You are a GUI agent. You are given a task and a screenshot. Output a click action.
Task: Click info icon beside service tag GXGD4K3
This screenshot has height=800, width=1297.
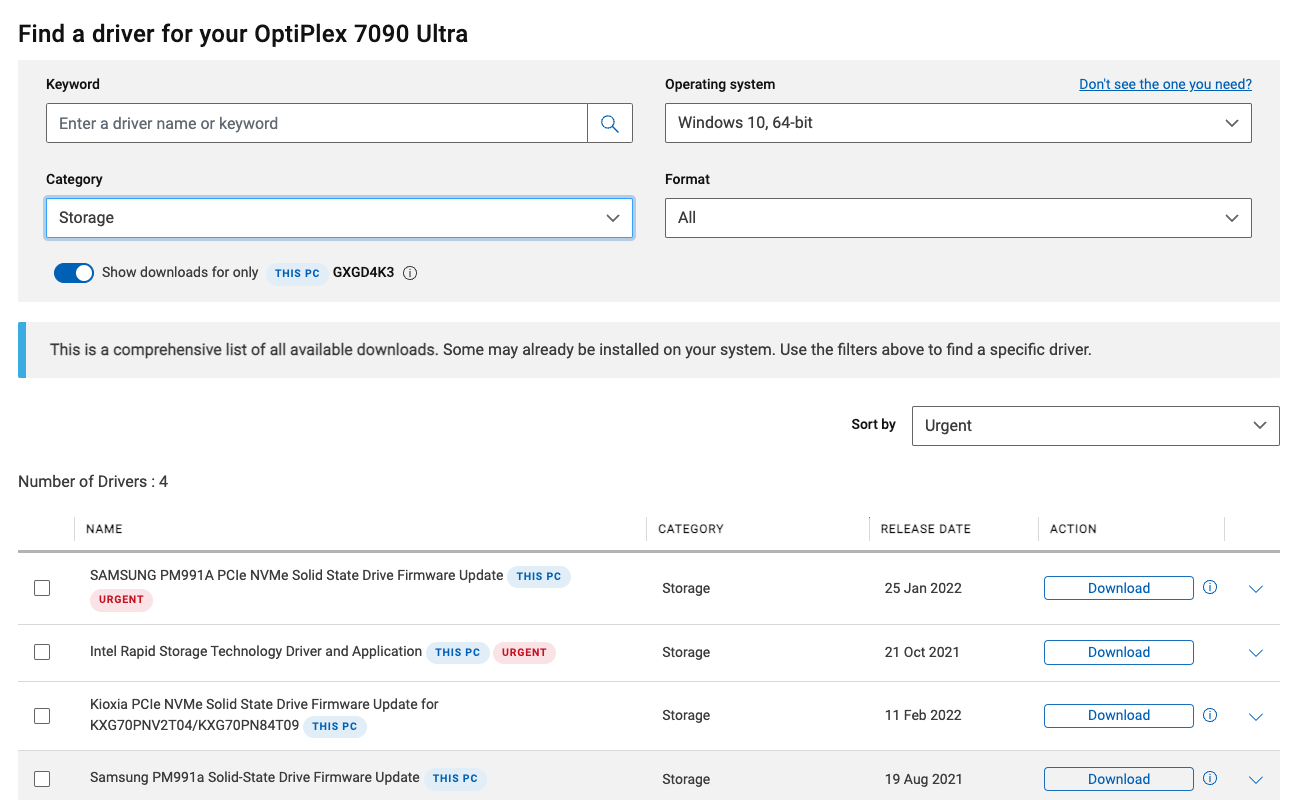[x=410, y=273]
